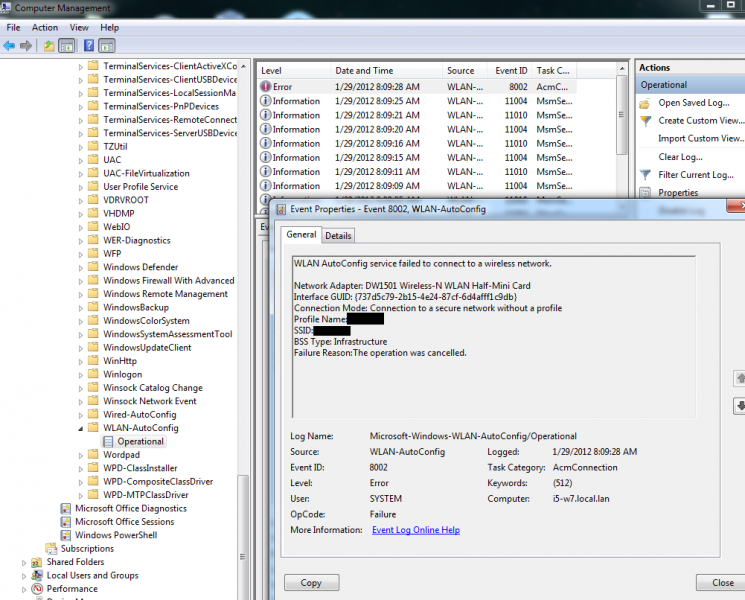This screenshot has width=745, height=600.
Task: Click the blue Help icon in toolbar
Action: [x=88, y=46]
